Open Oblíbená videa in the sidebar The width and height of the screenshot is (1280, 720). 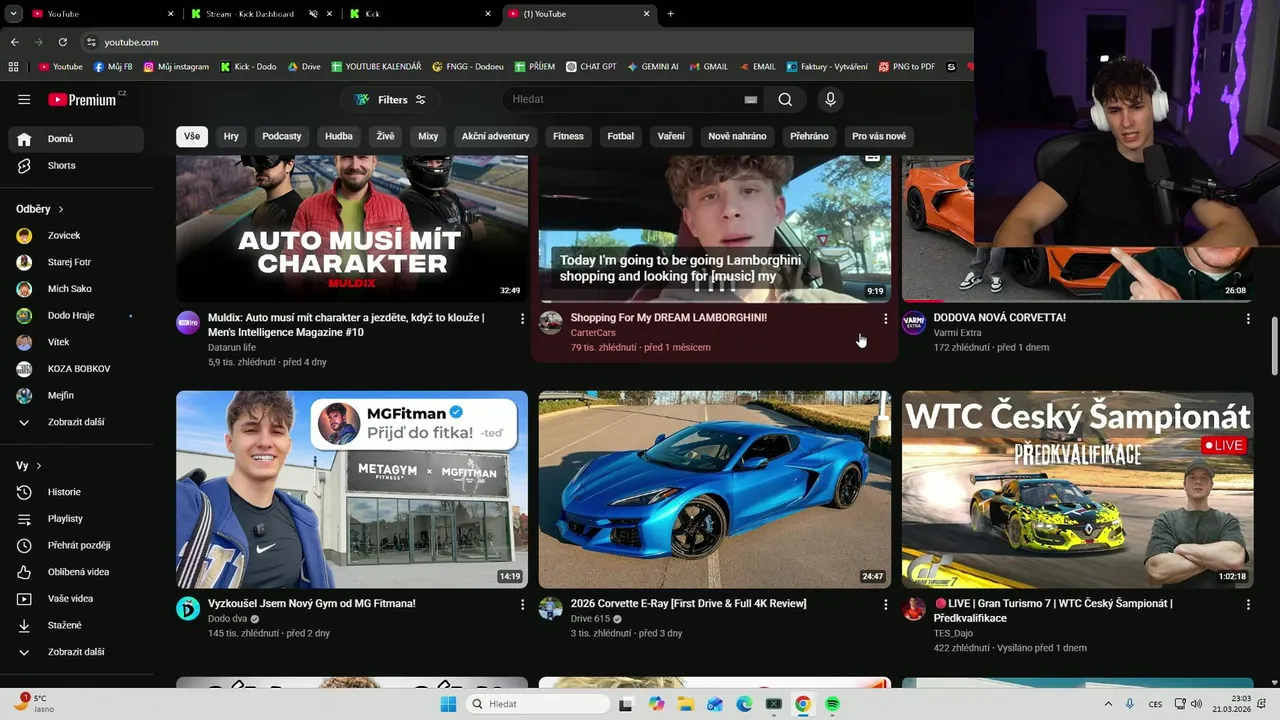(x=76, y=572)
